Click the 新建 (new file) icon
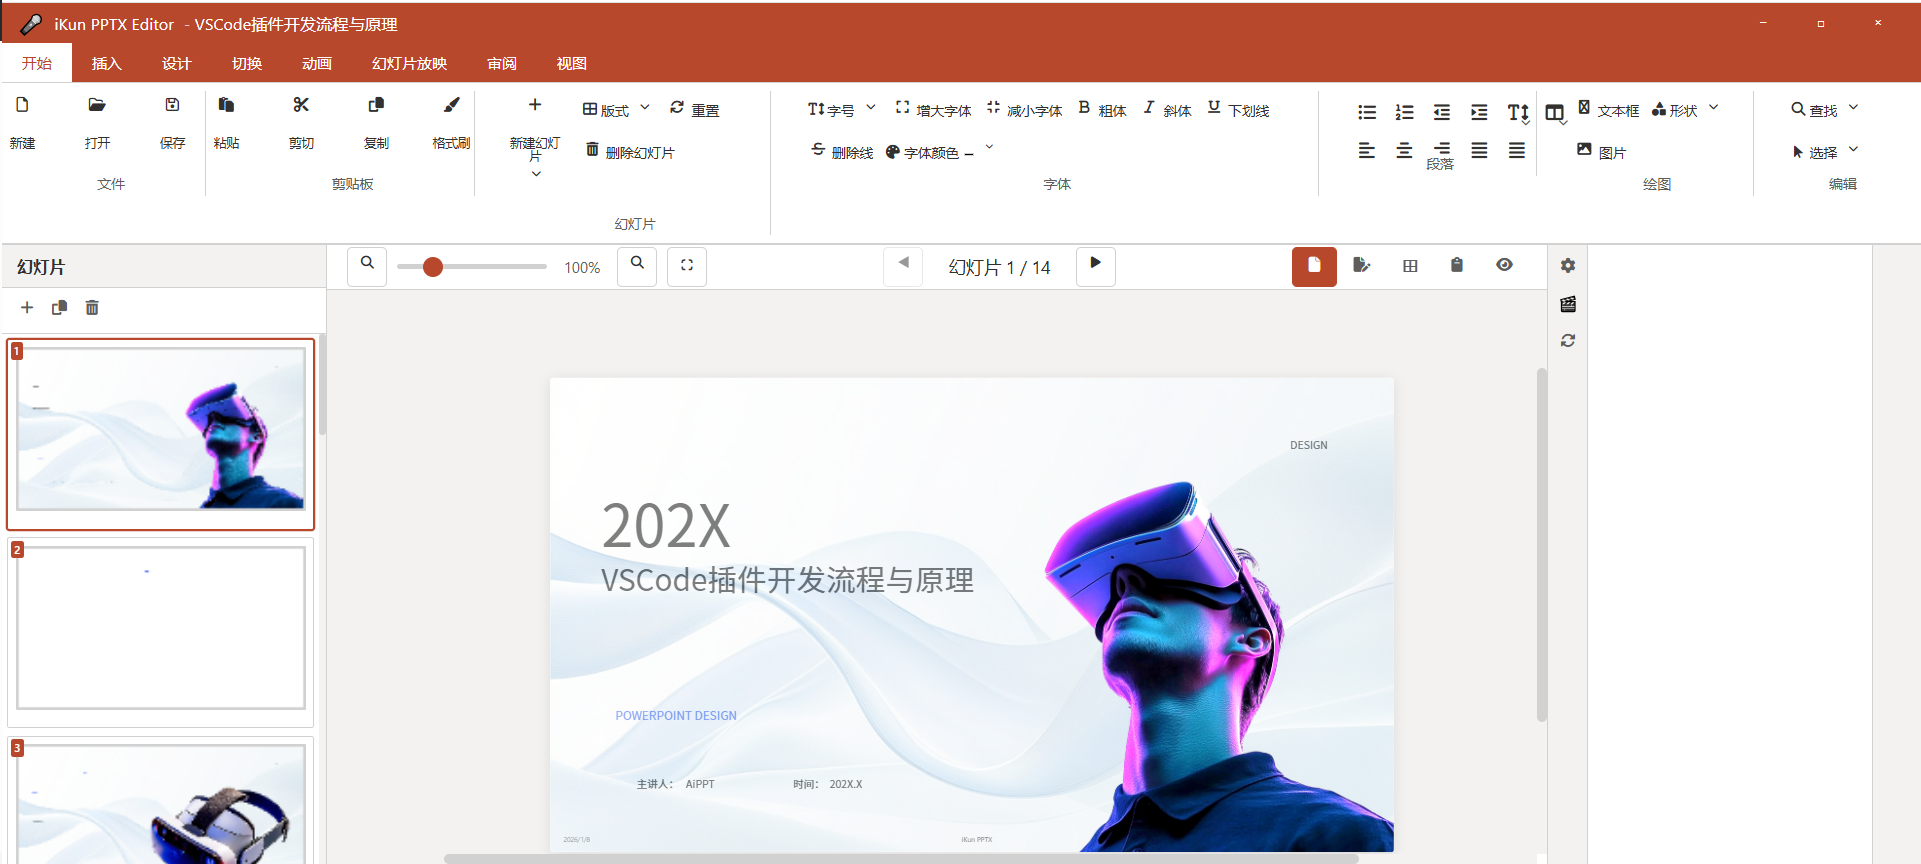 pyautogui.click(x=22, y=105)
